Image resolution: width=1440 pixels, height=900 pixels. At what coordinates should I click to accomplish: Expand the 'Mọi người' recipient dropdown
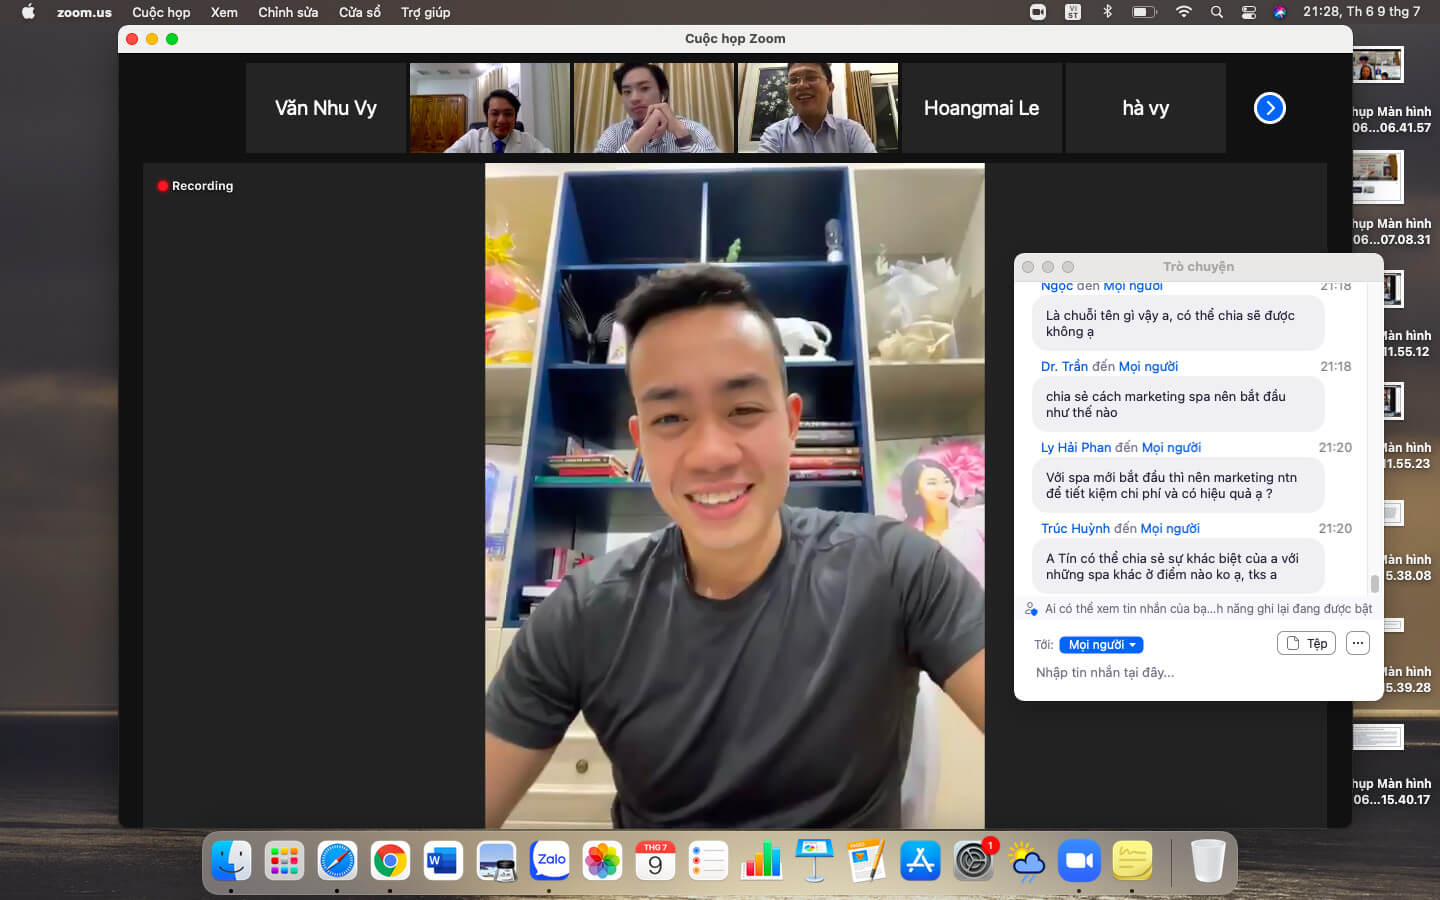pyautogui.click(x=1101, y=645)
